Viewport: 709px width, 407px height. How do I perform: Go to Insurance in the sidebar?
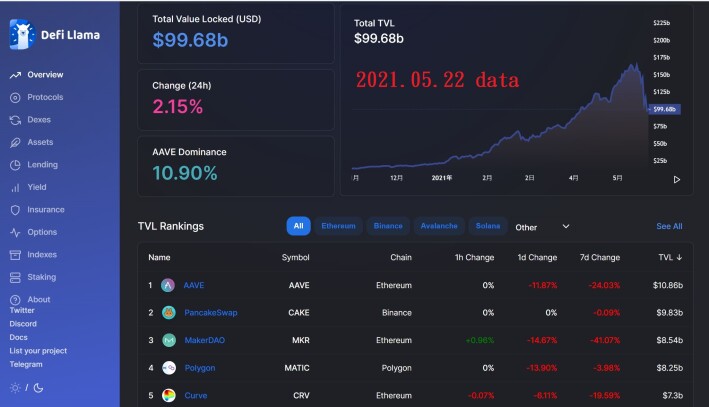(46, 210)
